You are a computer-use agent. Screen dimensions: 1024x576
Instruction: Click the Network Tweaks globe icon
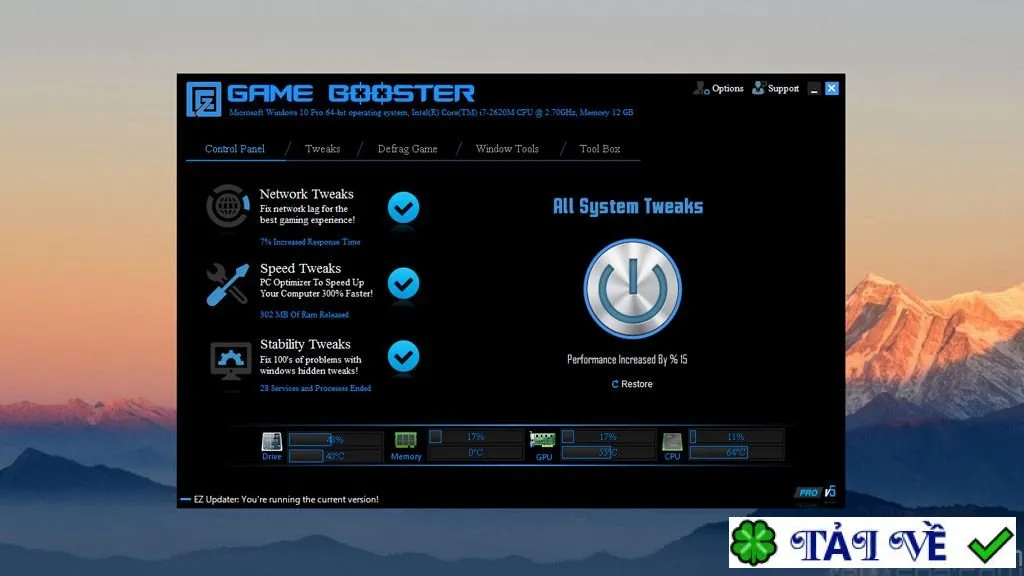point(228,206)
